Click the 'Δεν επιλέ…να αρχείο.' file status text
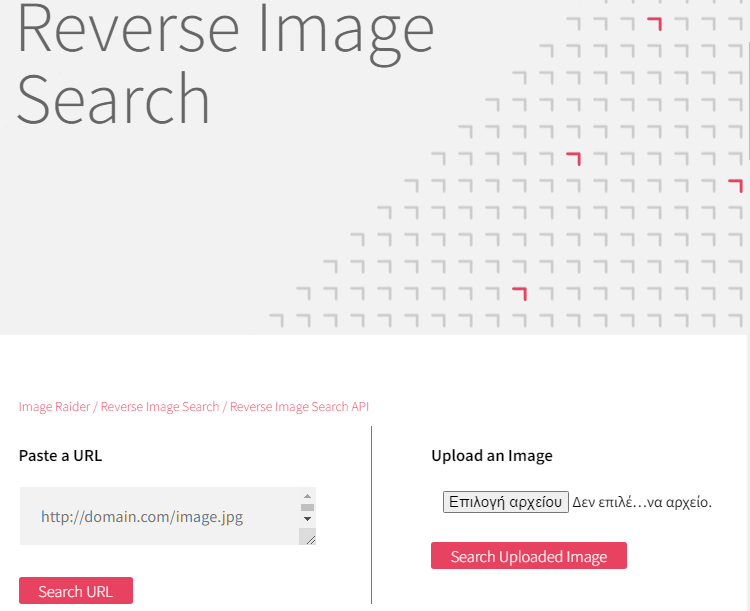Screen dimensions: 750x611 pyautogui.click(x=642, y=502)
